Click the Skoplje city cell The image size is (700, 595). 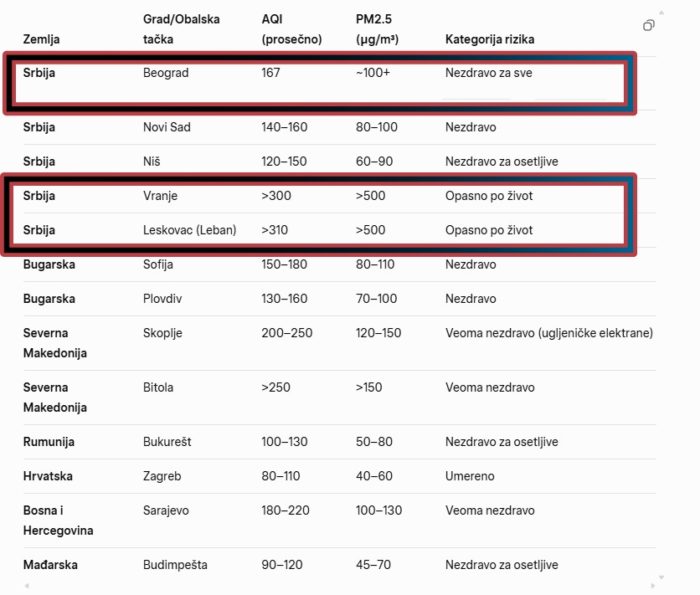pyautogui.click(x=165, y=333)
